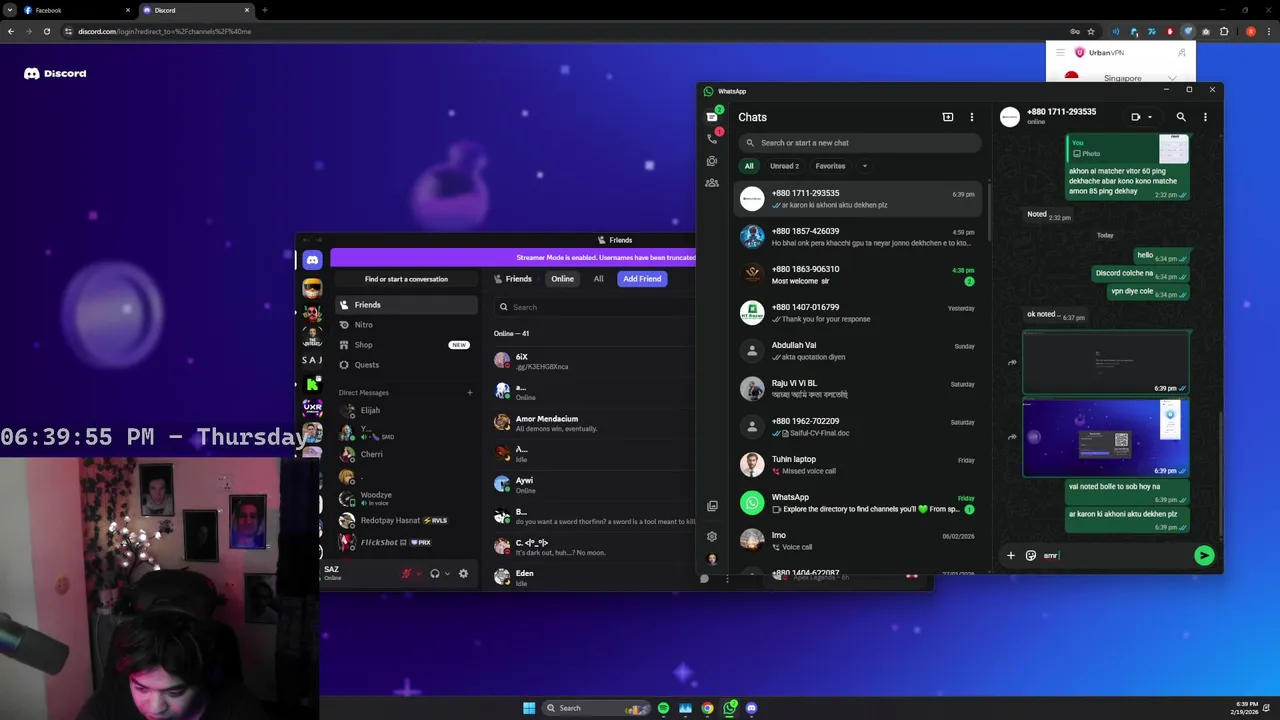Open the green K server in Discord
Image resolution: width=1280 pixels, height=720 pixels.
click(x=312, y=384)
